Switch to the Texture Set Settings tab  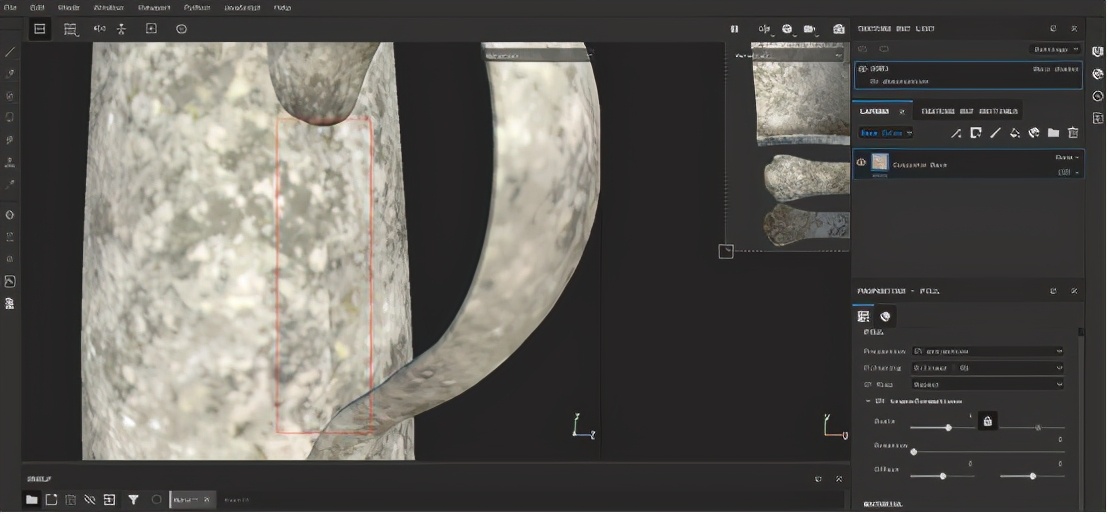pyautogui.click(x=970, y=111)
